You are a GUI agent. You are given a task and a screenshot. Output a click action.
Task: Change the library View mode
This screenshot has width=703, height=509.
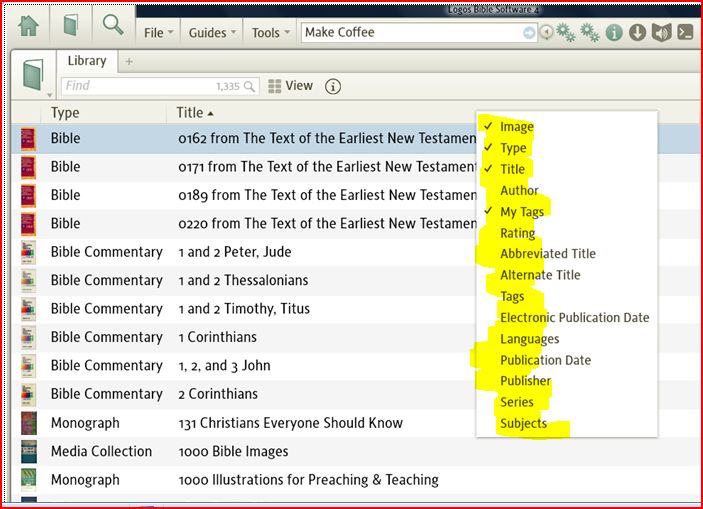290,86
